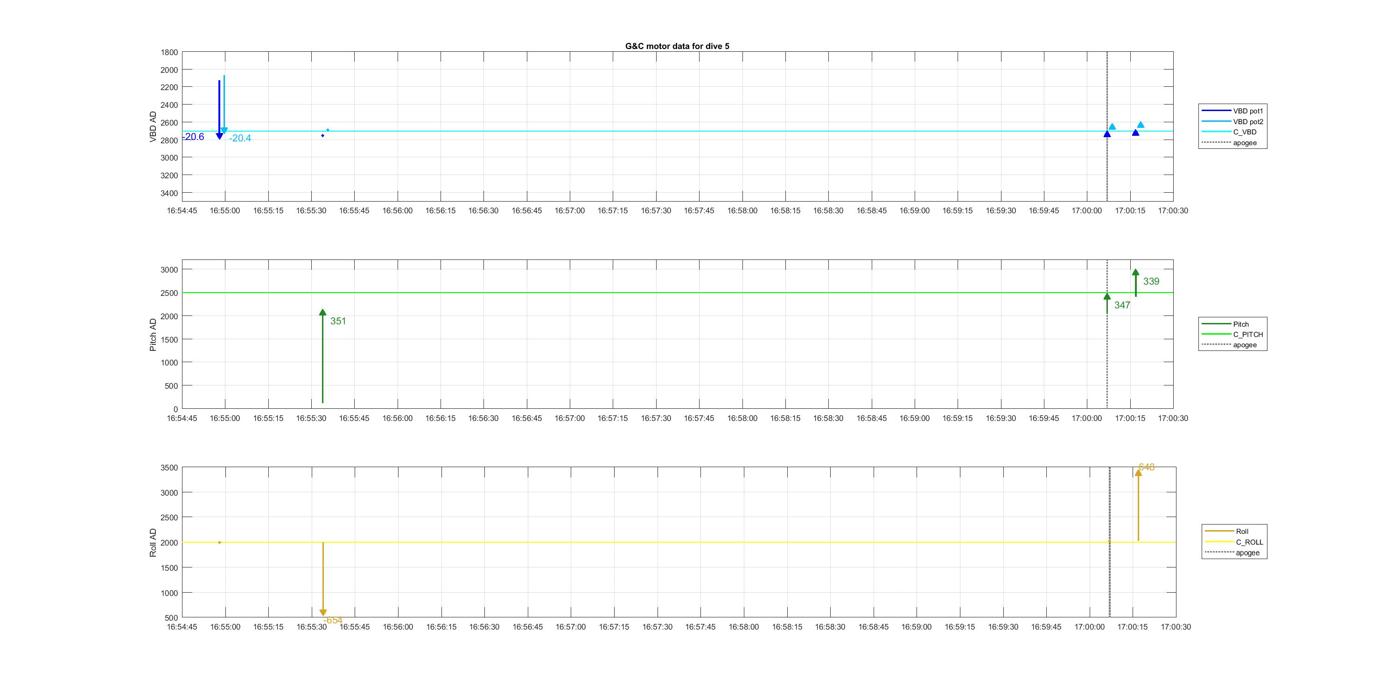
Task: Select the figure title 'G&C motor data for dive 5'
Action: [x=677, y=46]
